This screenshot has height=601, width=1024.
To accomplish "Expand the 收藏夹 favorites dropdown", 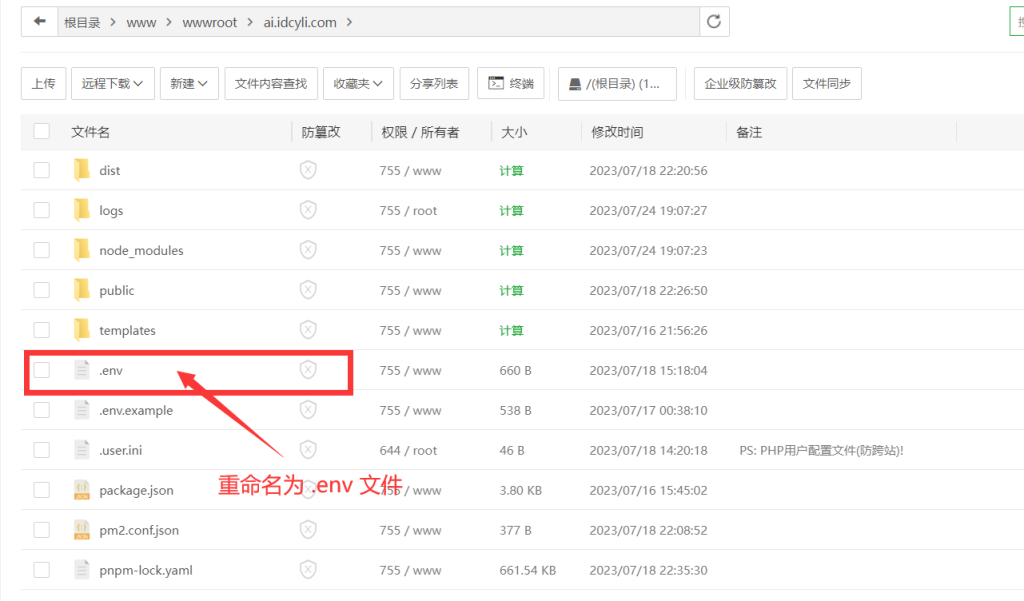I will [358, 84].
